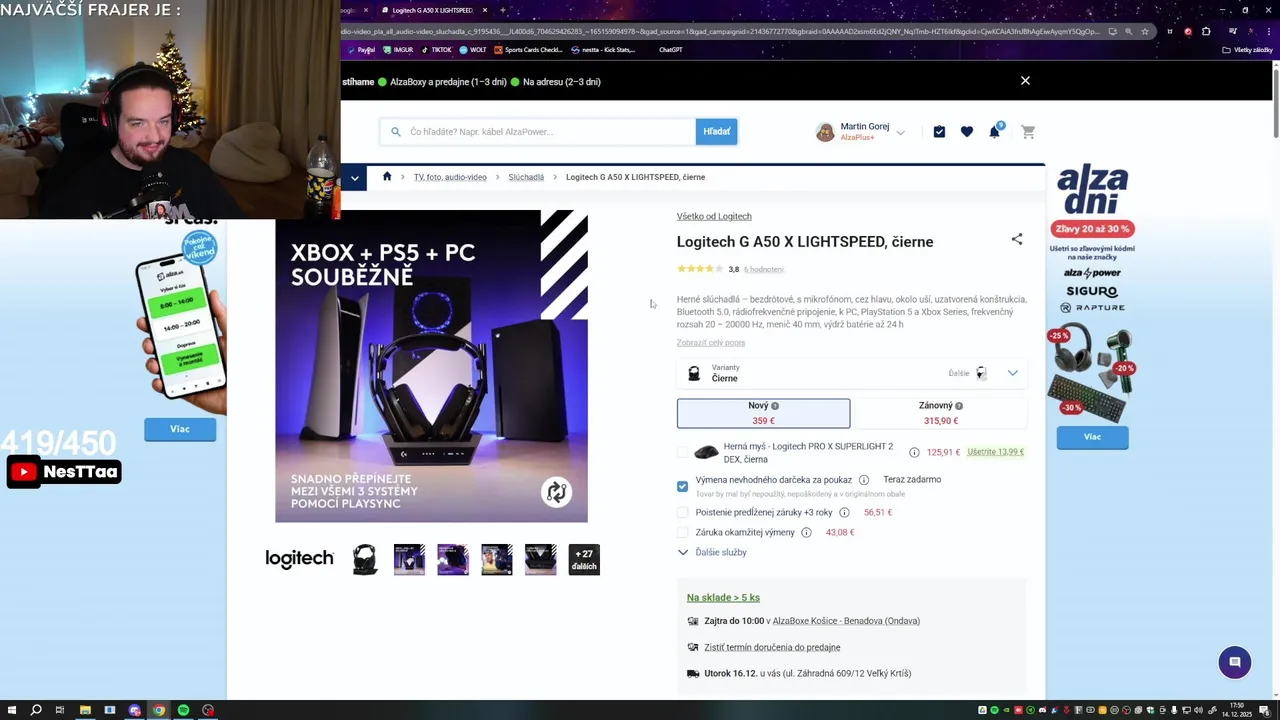Open Všetko od Logitech link
The height and width of the screenshot is (720, 1280).
click(714, 217)
